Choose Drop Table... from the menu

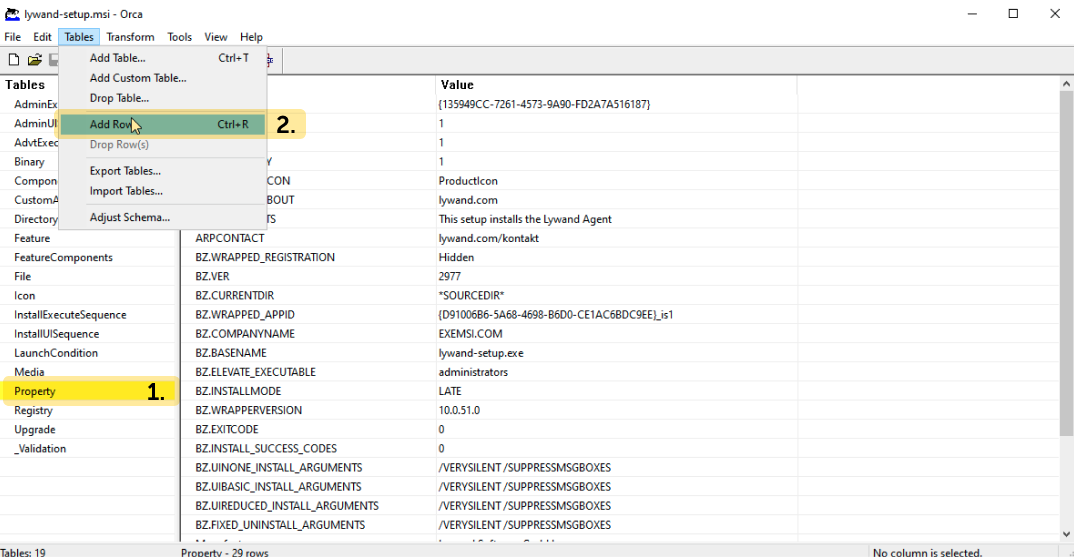pyautogui.click(x=119, y=98)
